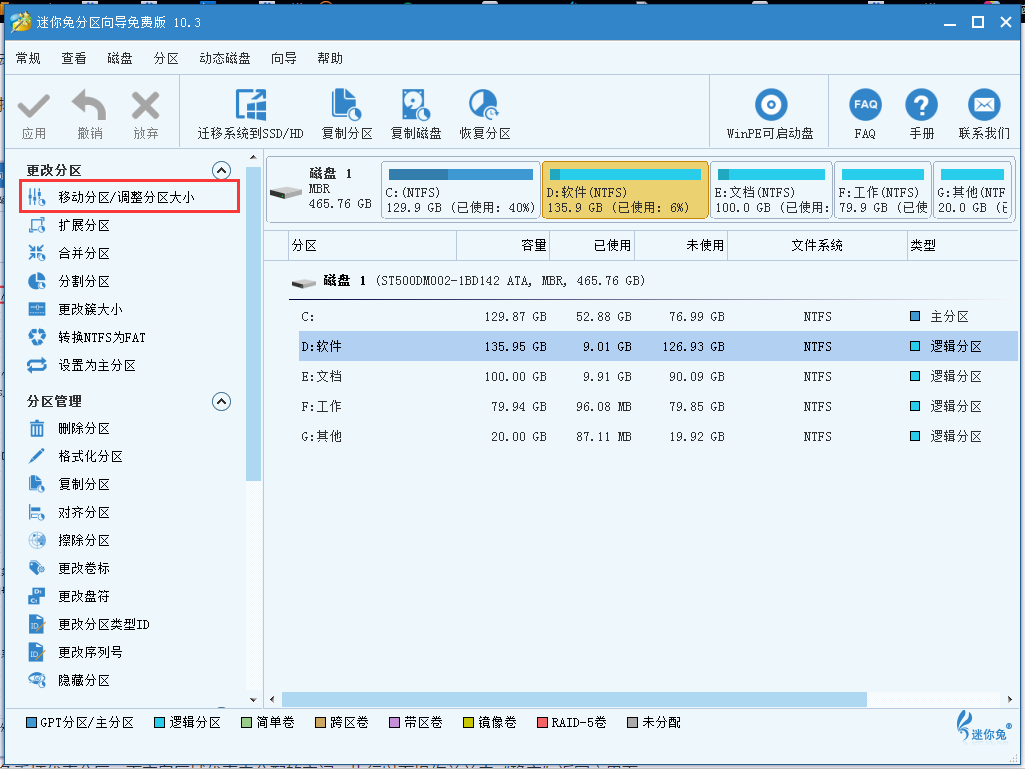Click the 撤销 (Undo) arrow icon

(x=90, y=105)
